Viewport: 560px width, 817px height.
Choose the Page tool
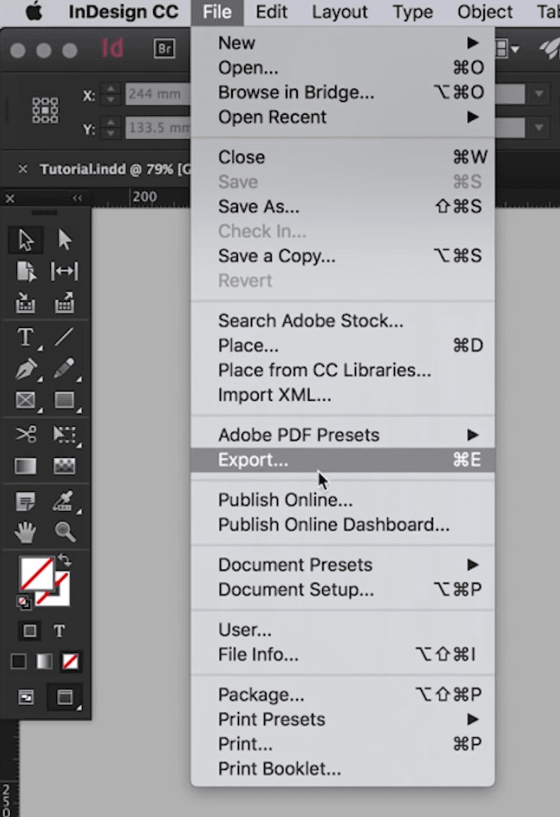click(x=26, y=271)
